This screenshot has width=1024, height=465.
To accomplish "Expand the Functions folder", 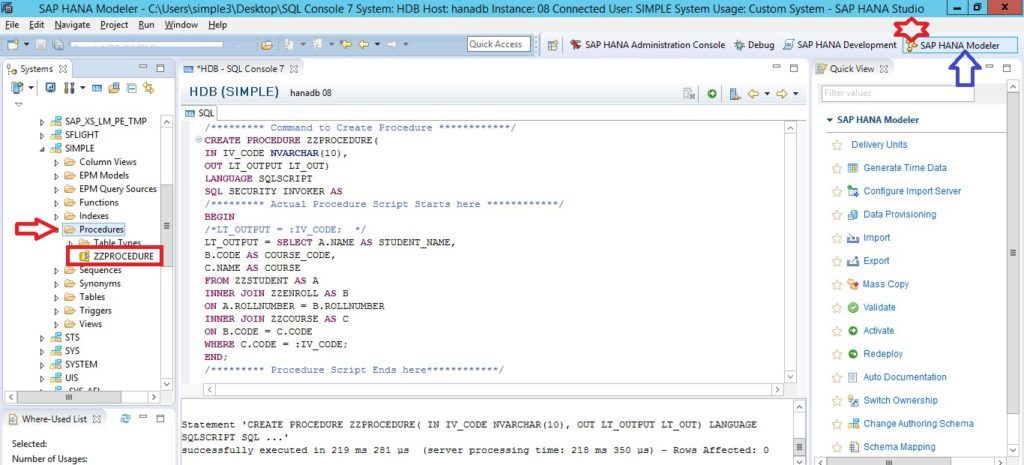I will [57, 202].
